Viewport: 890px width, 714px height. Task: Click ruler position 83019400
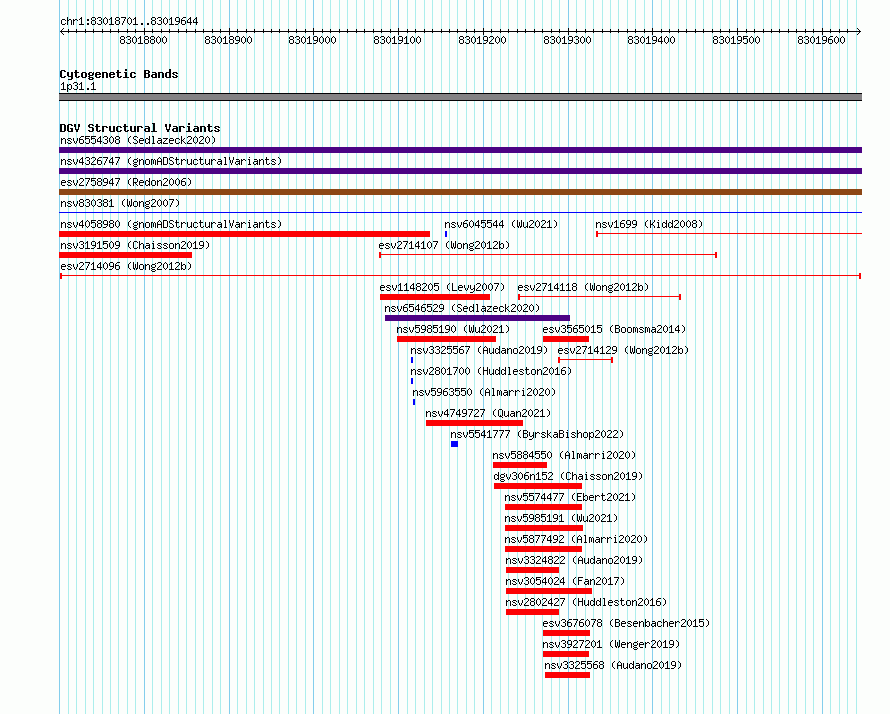pyautogui.click(x=651, y=40)
